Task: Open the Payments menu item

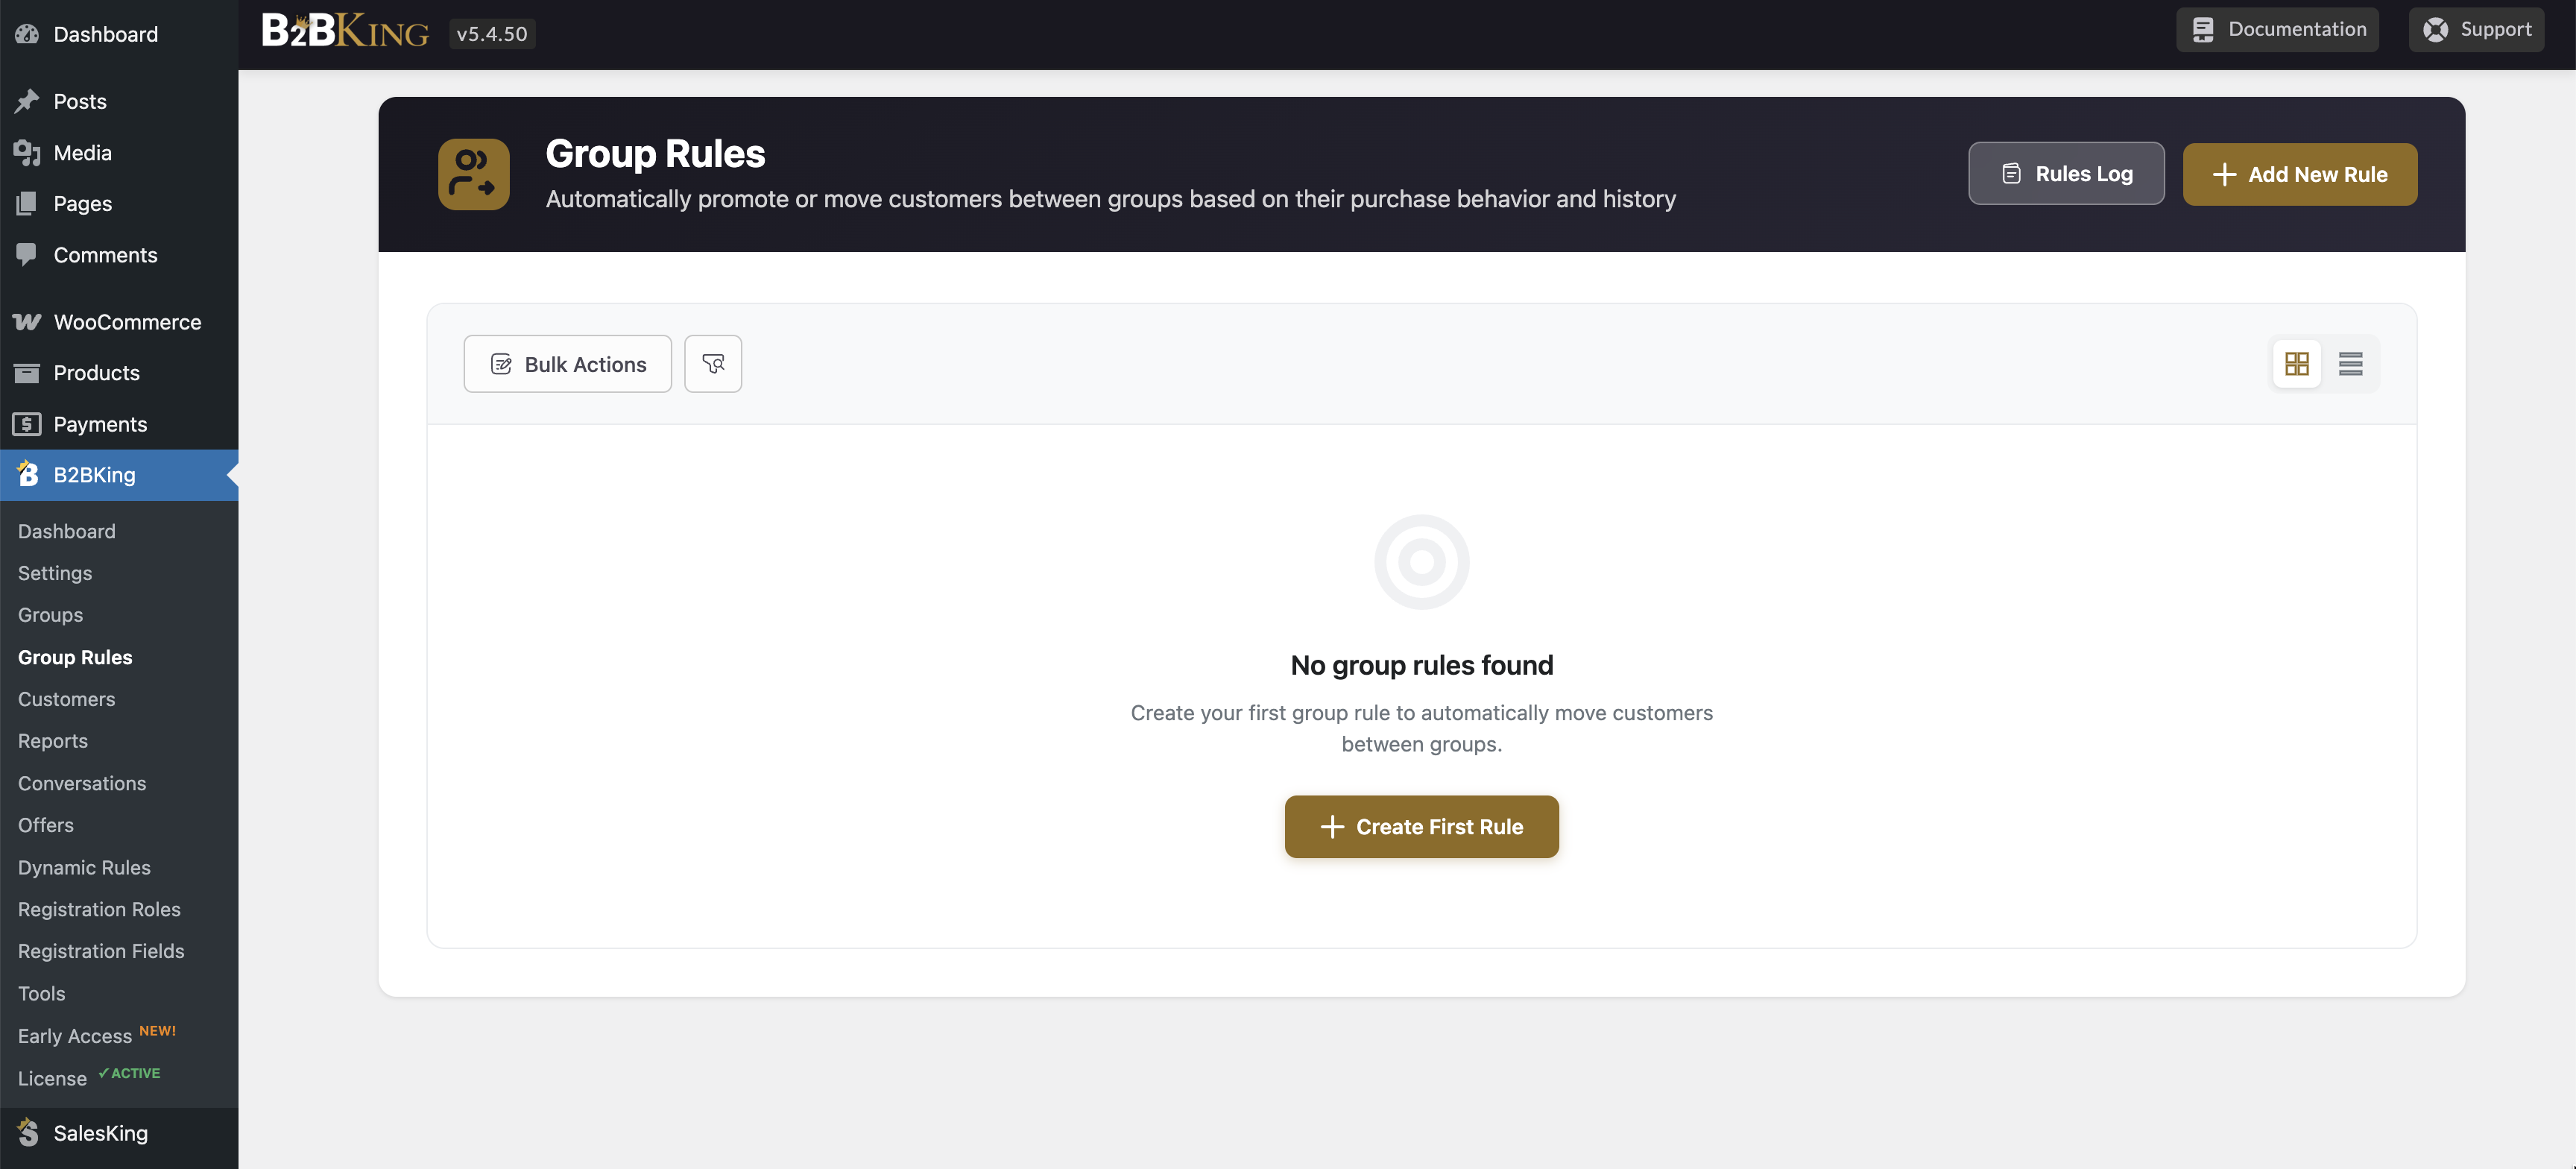Action: 100,424
